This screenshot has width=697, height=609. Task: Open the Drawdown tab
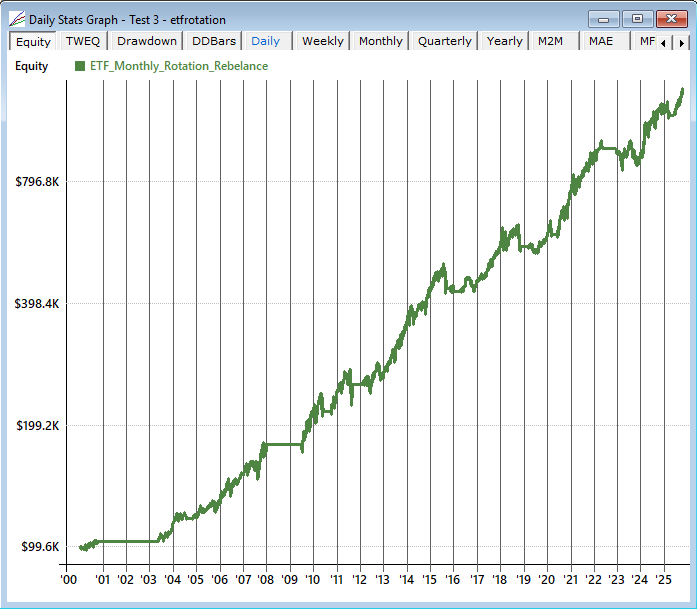click(147, 41)
